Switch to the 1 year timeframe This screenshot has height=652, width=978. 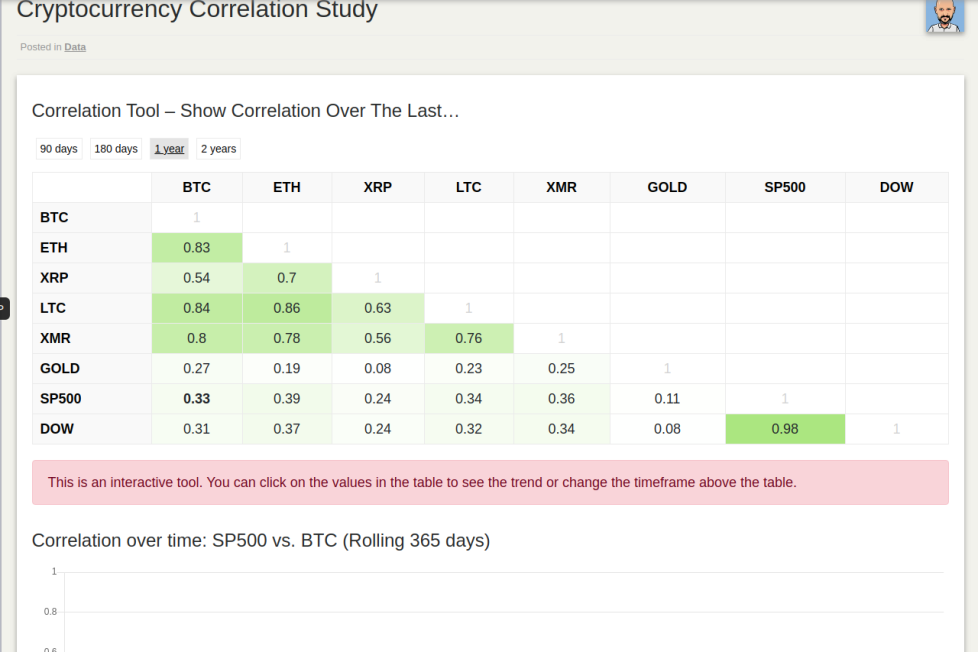[169, 149]
